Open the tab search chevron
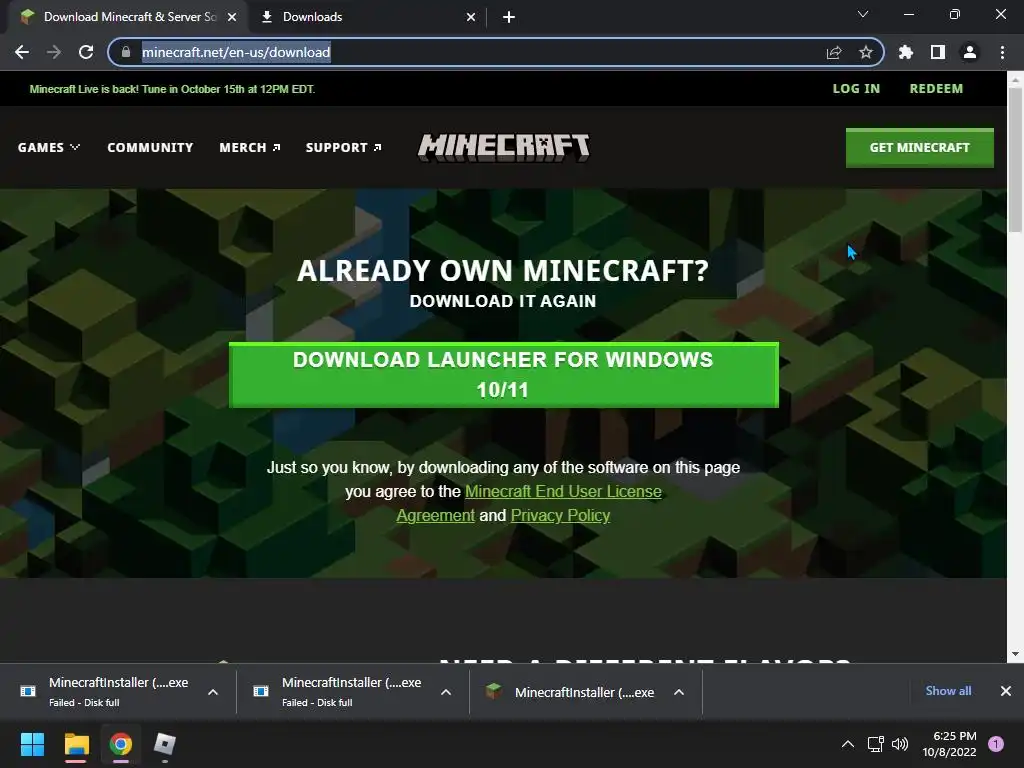1024x768 pixels. 863,14
